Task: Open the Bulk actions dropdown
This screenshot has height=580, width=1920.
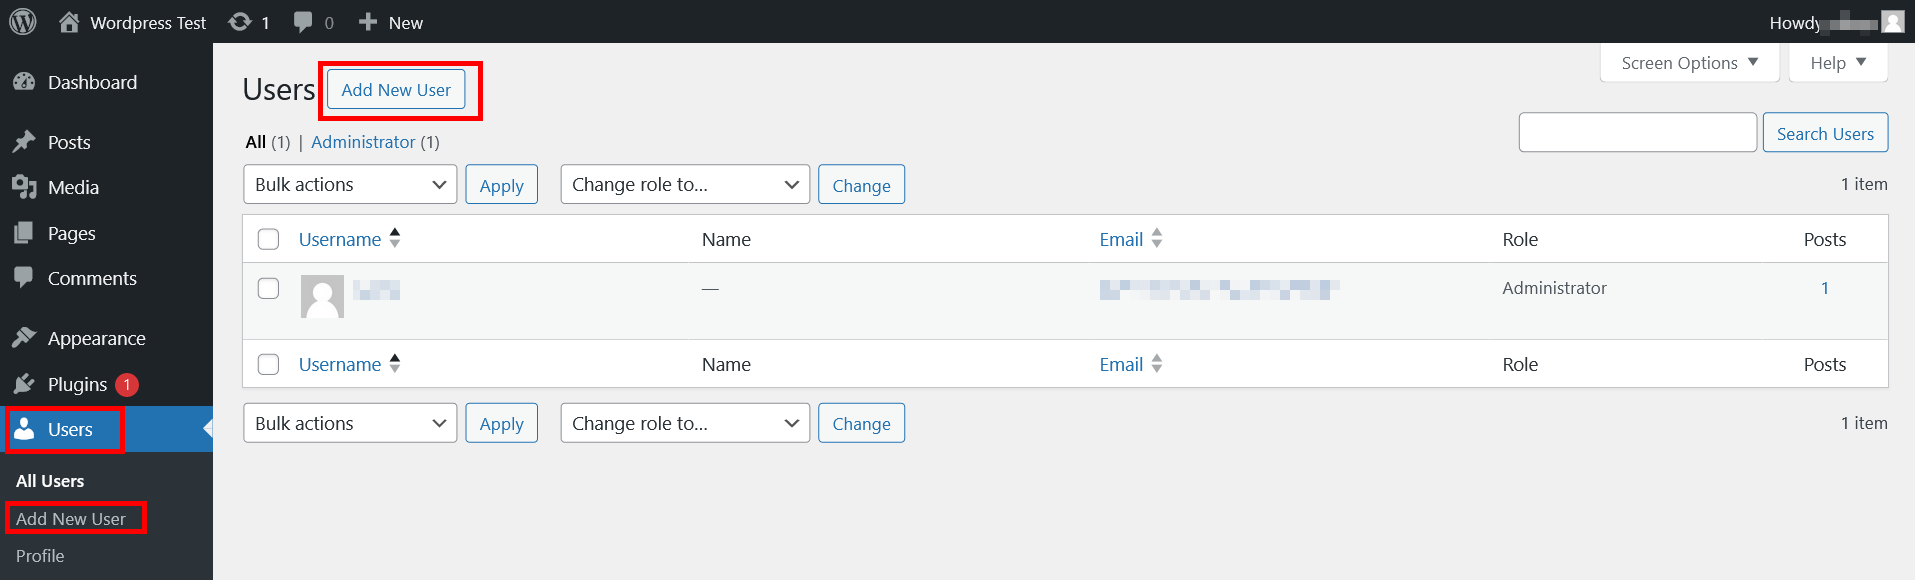Action: click(349, 184)
